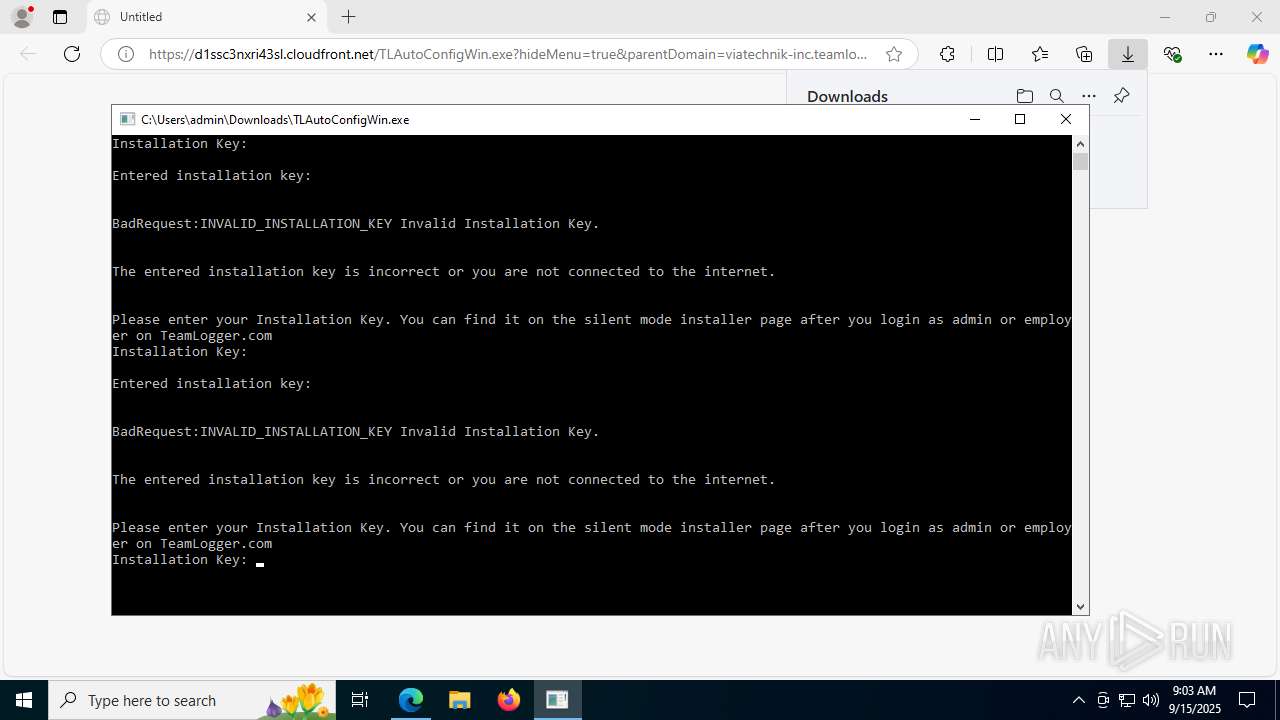The image size is (1280, 720).
Task: Toggle split screen view
Action: click(995, 54)
